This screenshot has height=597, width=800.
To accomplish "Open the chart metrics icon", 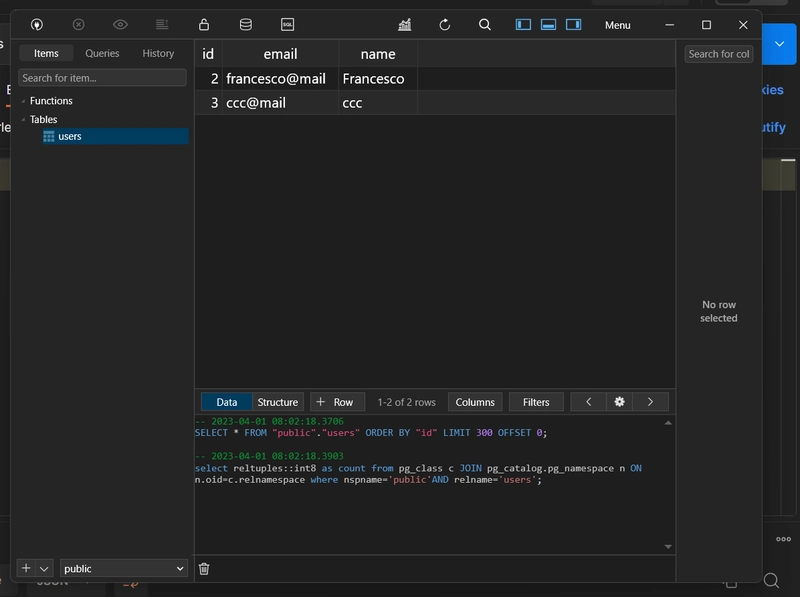I will point(405,24).
